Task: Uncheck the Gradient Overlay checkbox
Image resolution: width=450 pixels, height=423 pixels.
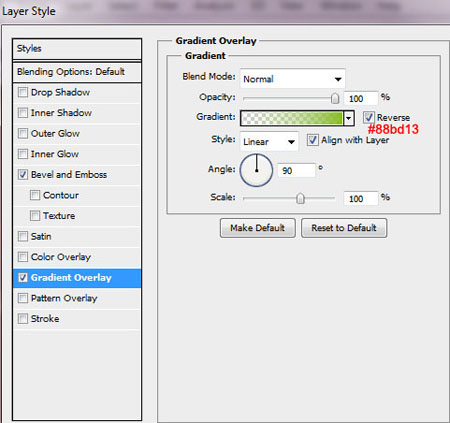Action: (x=23, y=277)
